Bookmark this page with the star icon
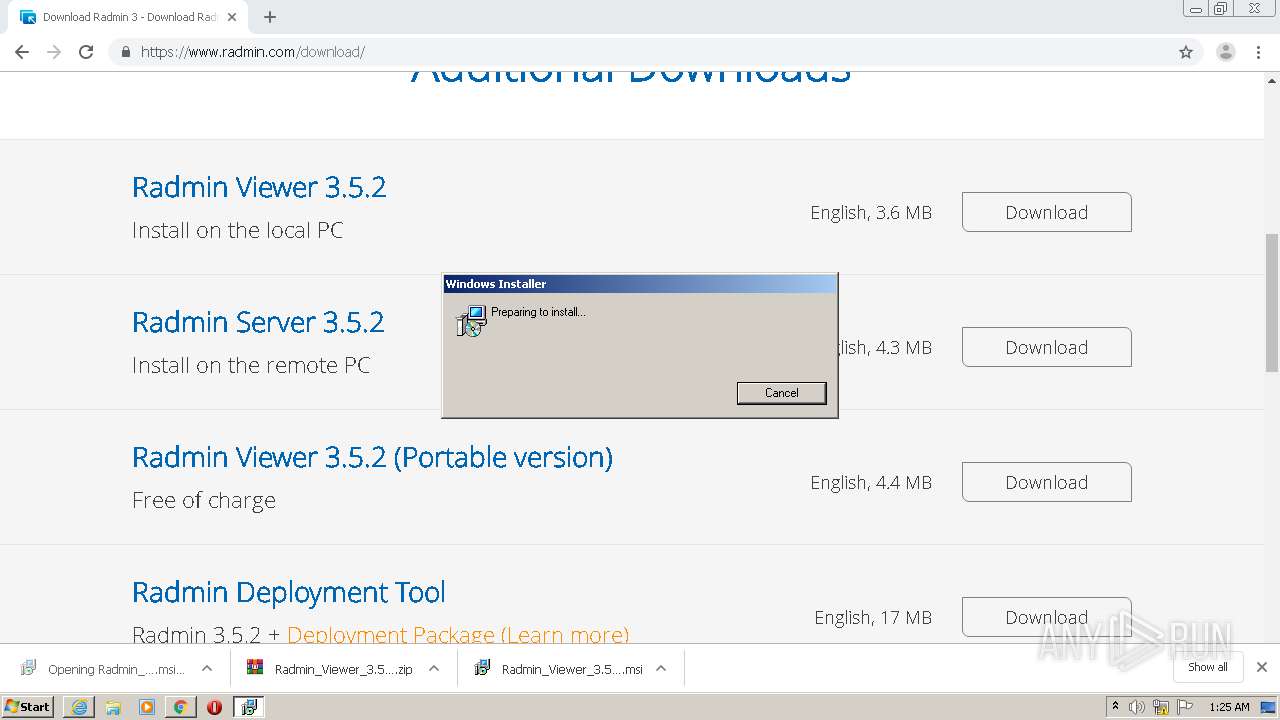1280x720 pixels. tap(1186, 52)
